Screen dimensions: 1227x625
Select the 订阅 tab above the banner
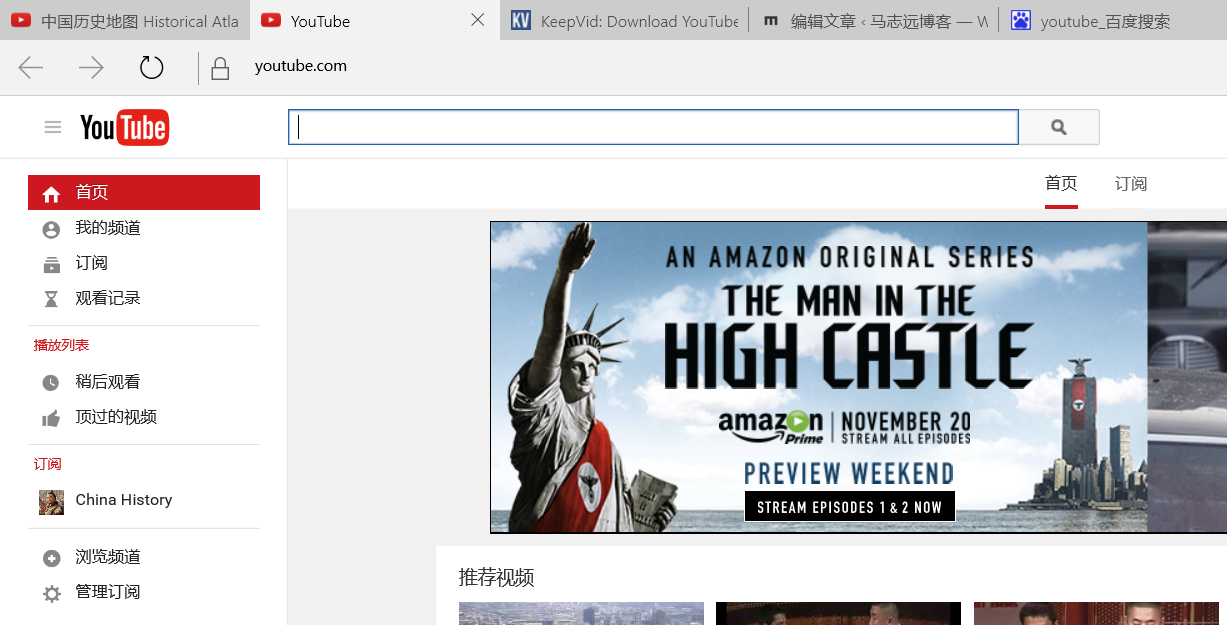[x=1131, y=184]
